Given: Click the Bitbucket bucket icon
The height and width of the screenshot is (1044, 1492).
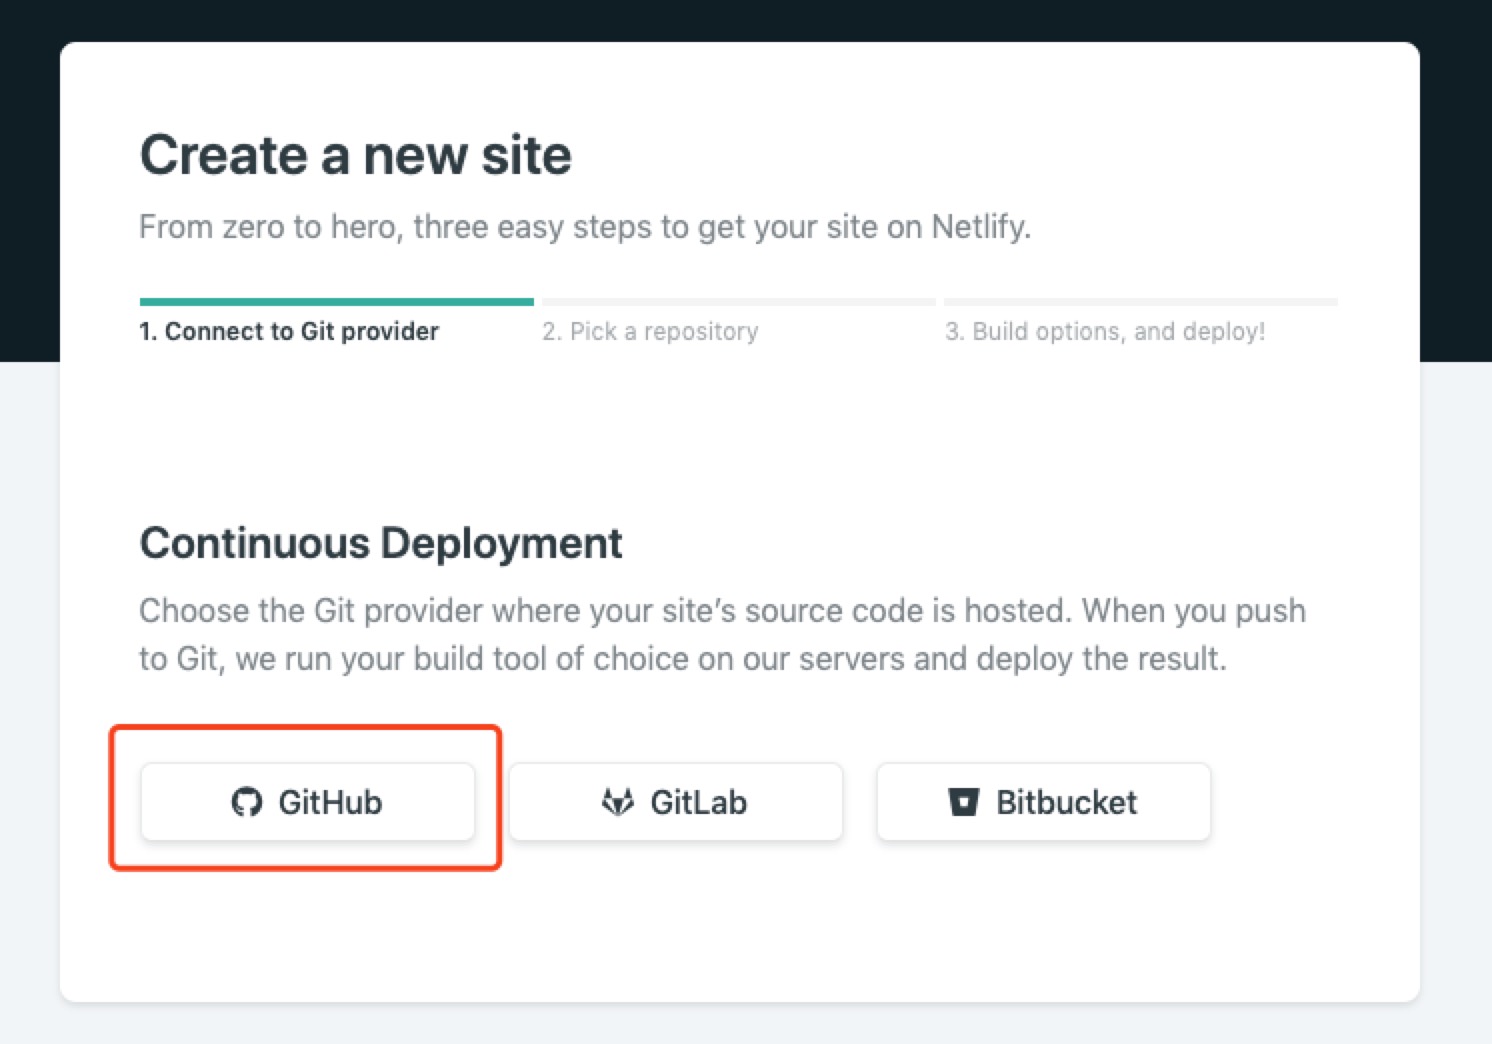Looking at the screenshot, I should coord(963,801).
